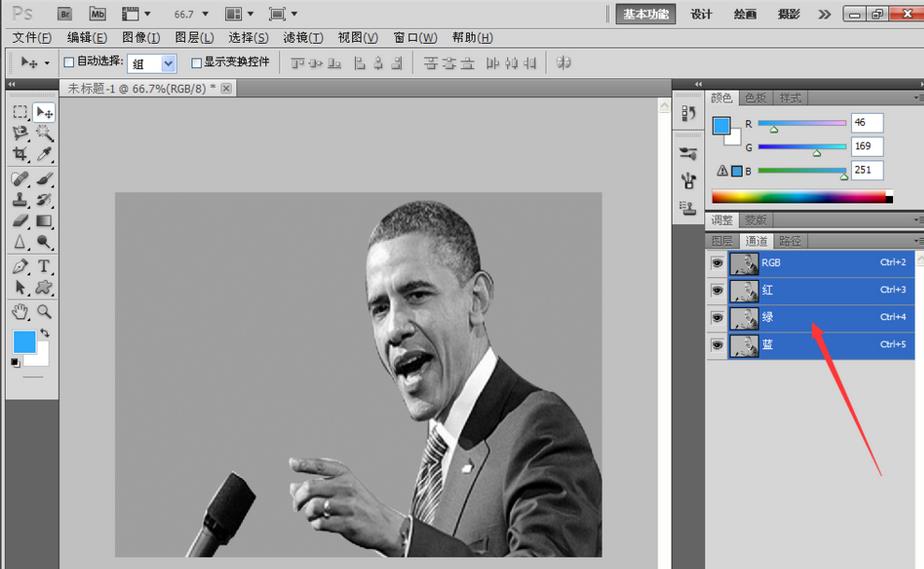Open Mini Bridge with Mb icon
Screen dimensions: 924x569
(x=97, y=14)
